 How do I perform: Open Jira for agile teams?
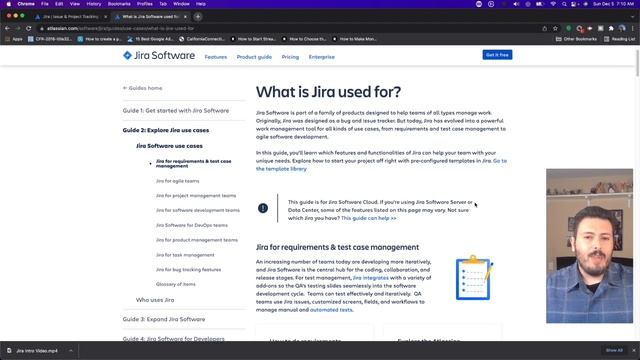click(178, 181)
